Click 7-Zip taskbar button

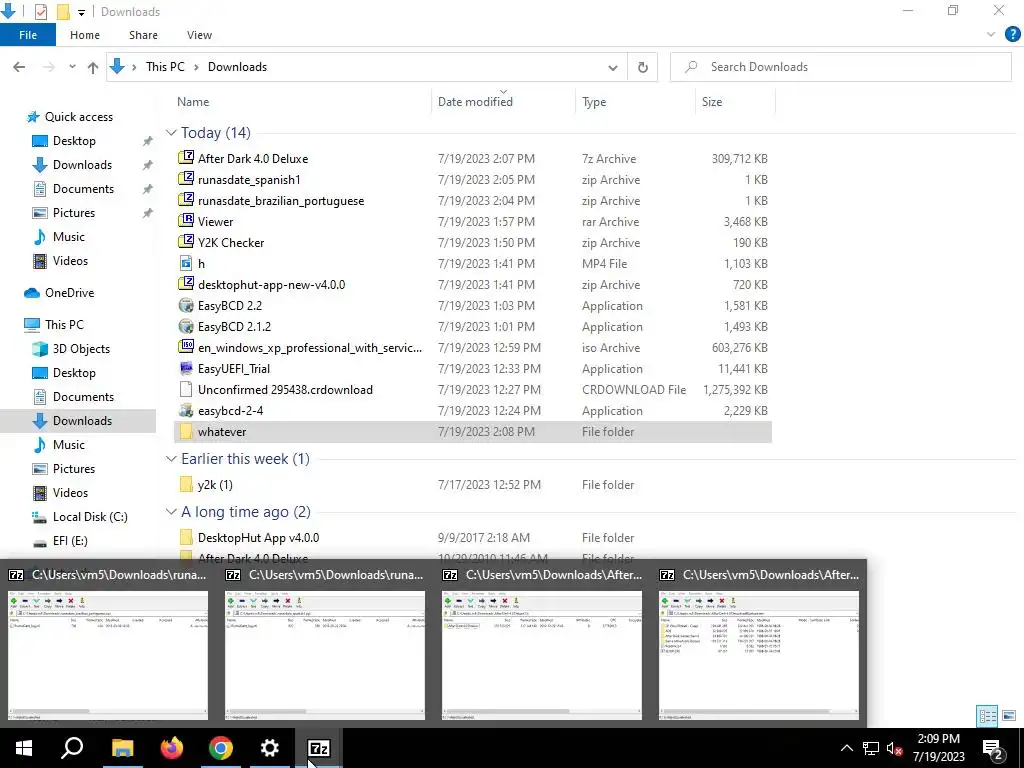319,748
